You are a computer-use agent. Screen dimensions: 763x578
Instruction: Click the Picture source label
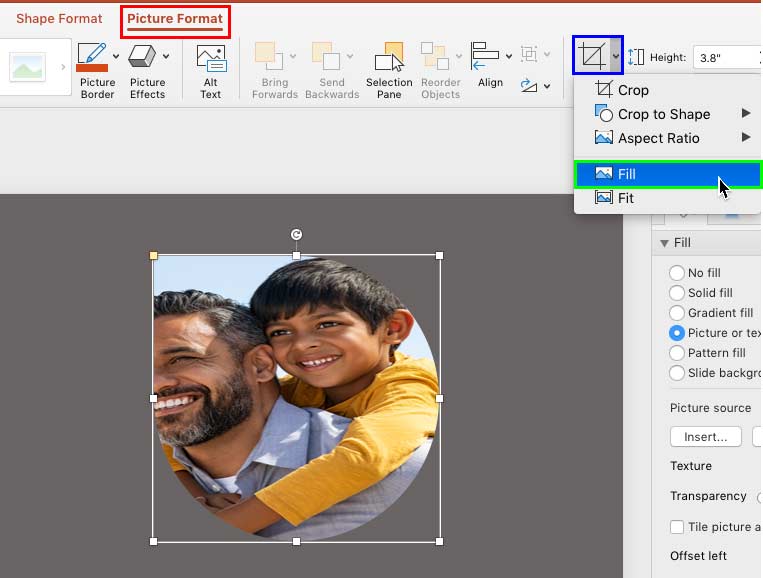click(710, 408)
